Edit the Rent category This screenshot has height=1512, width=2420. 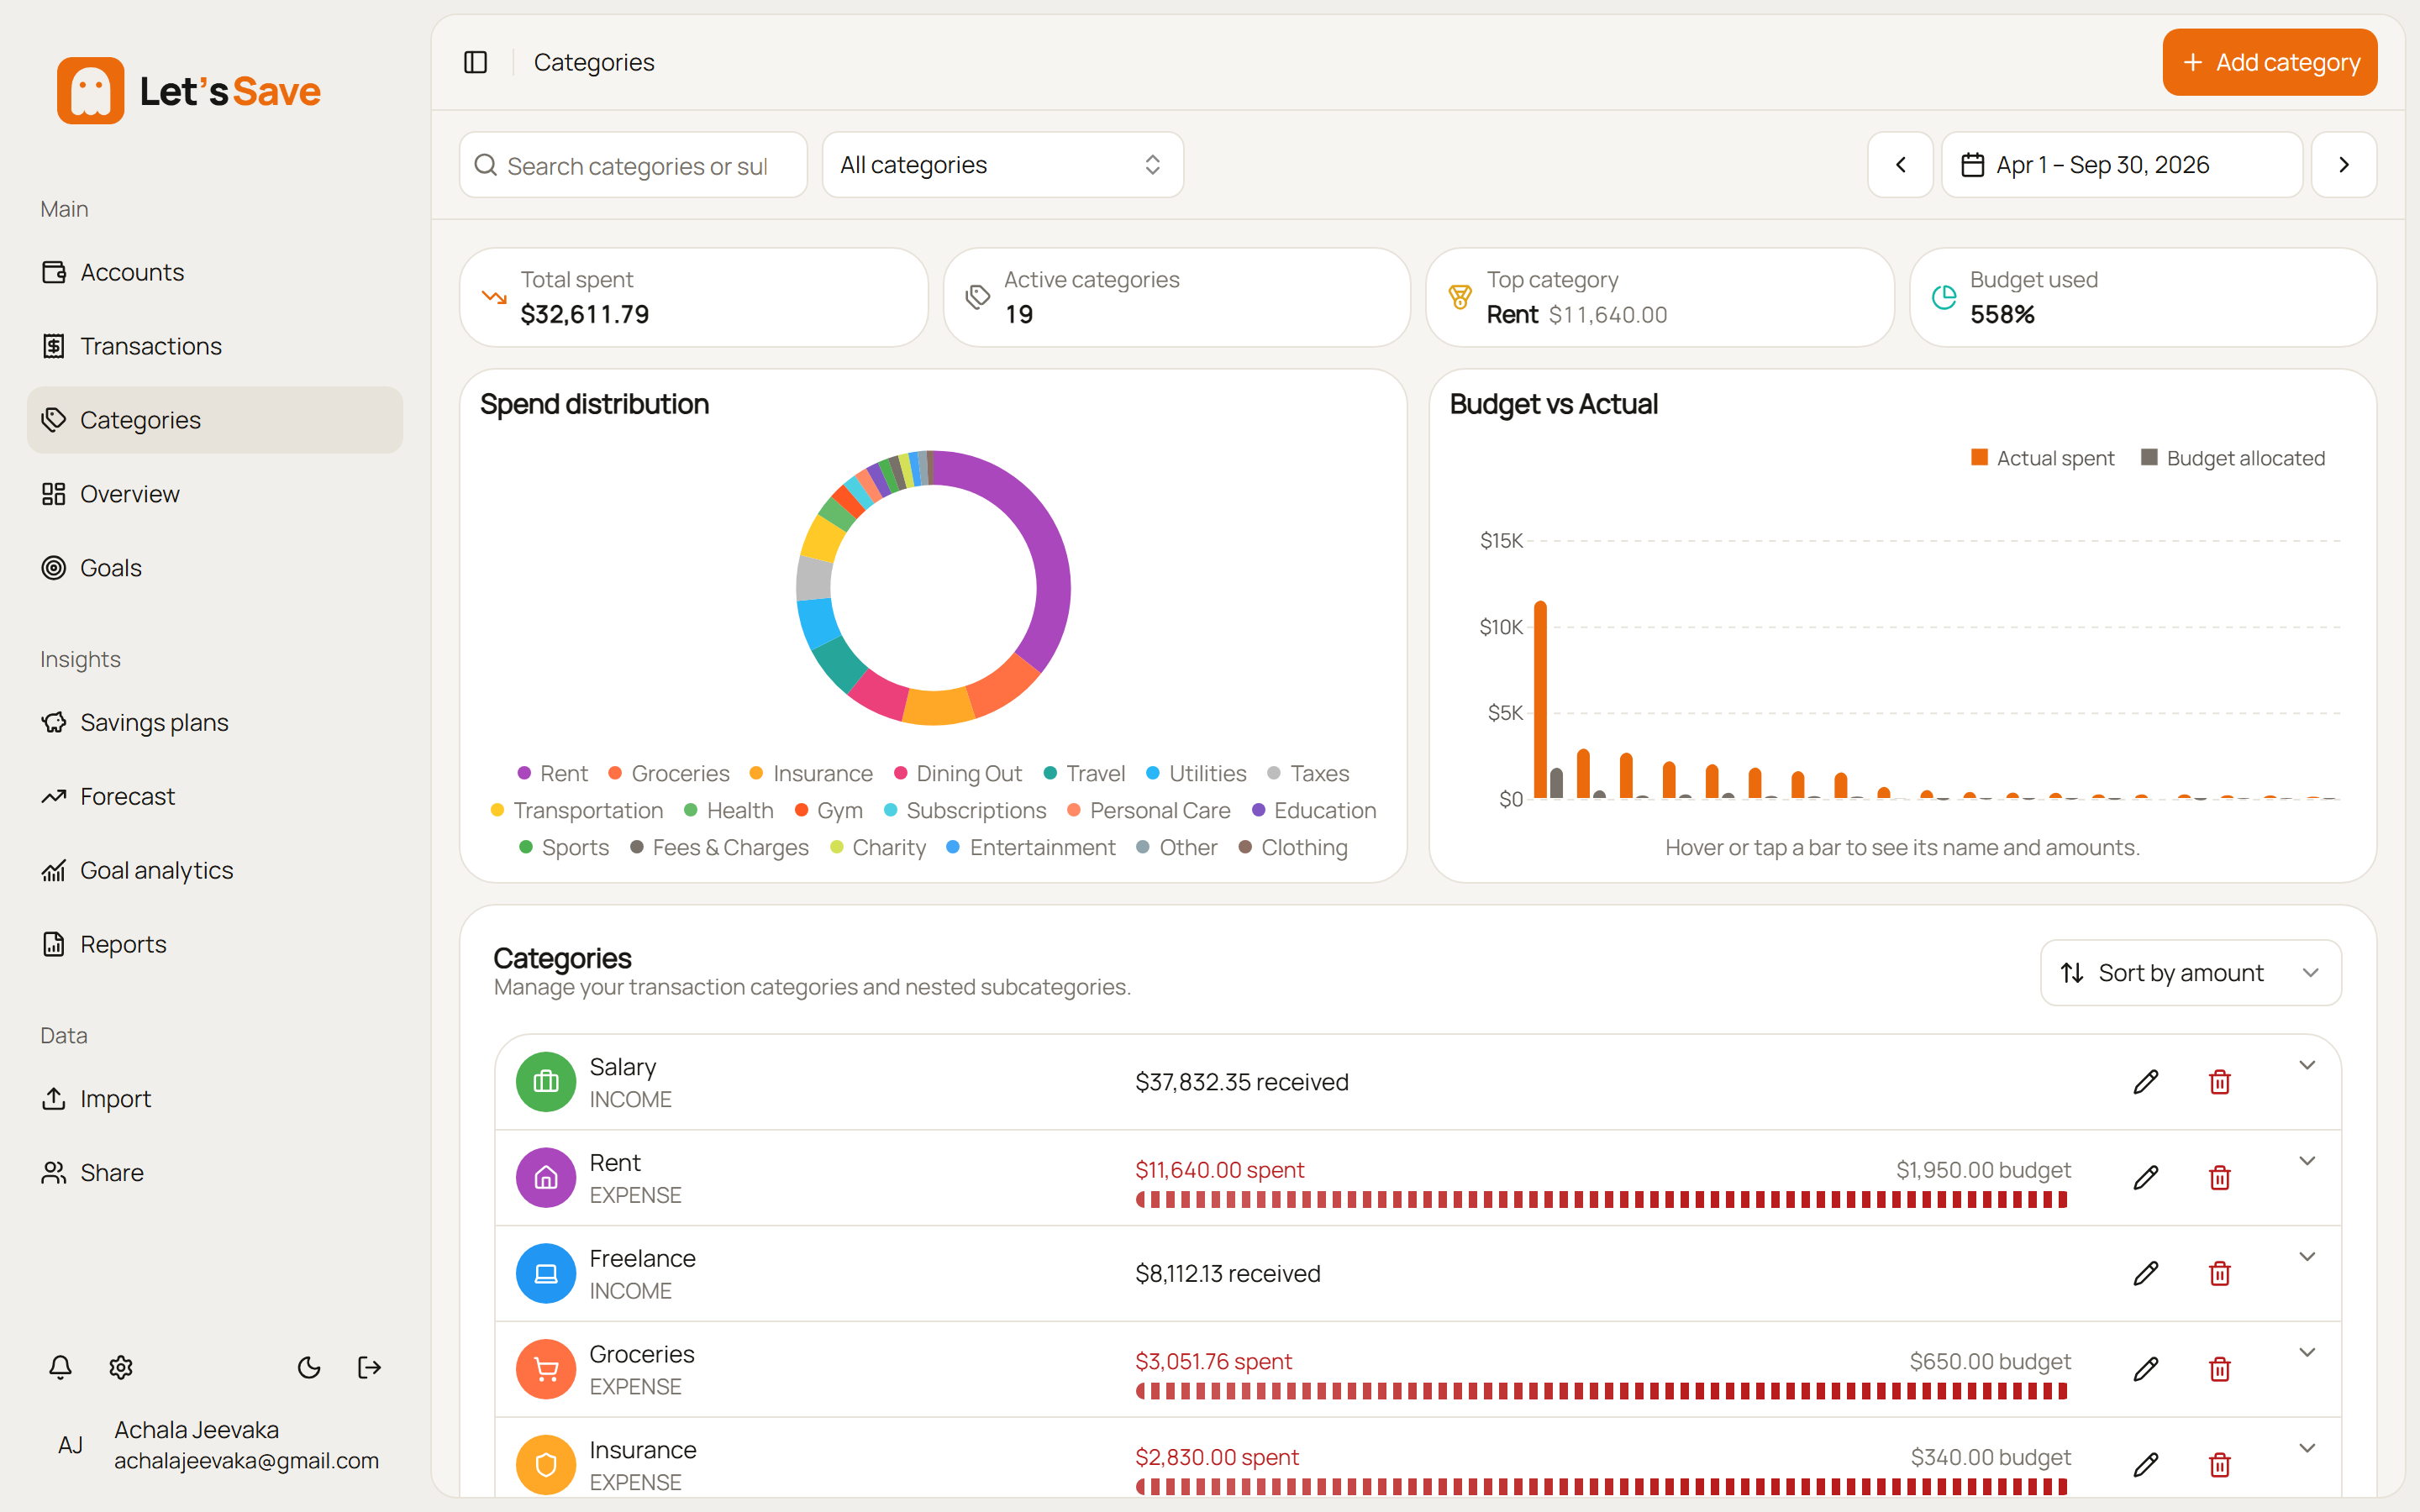pyautogui.click(x=2146, y=1178)
